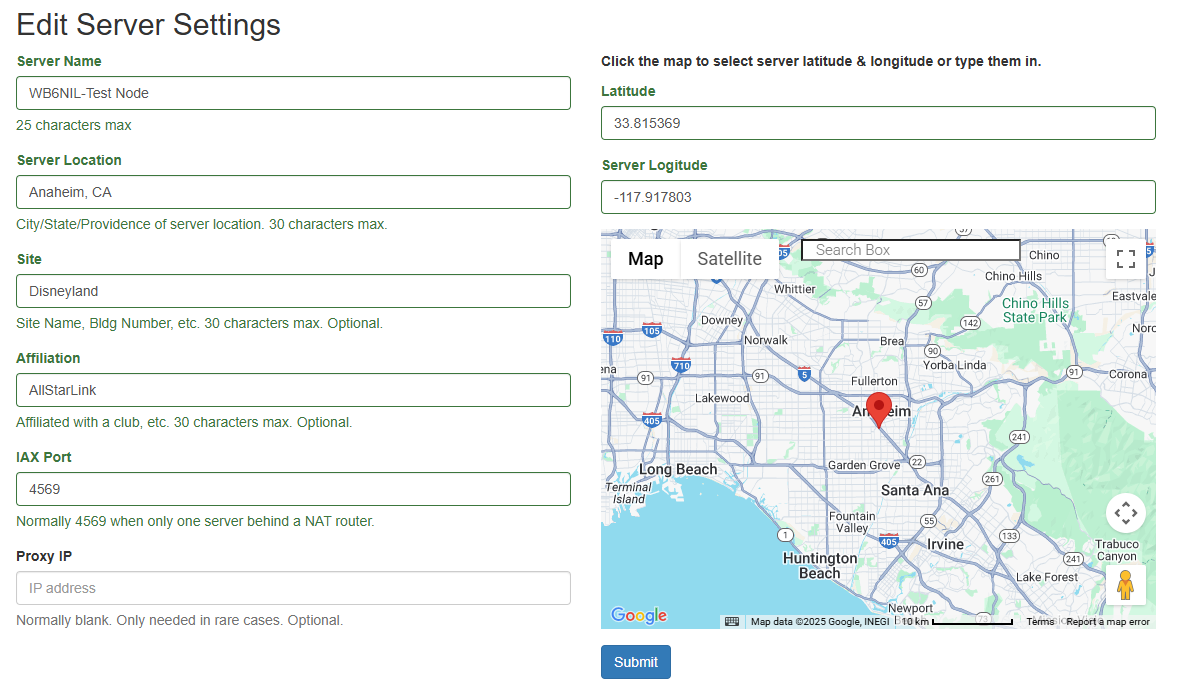Select the Affiliation field with AllStarLink
The height and width of the screenshot is (693, 1183).
click(x=293, y=390)
